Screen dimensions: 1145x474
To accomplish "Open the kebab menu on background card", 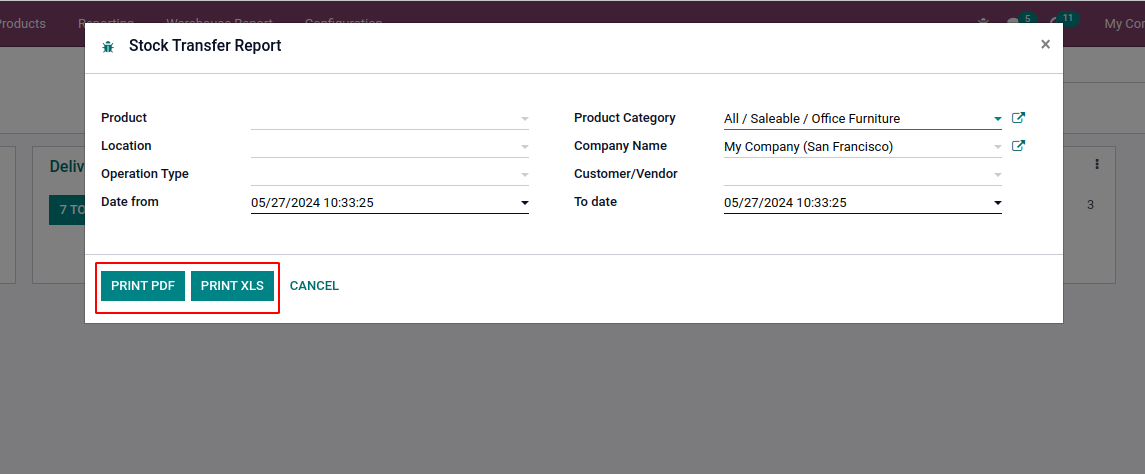I will pos(1097,164).
